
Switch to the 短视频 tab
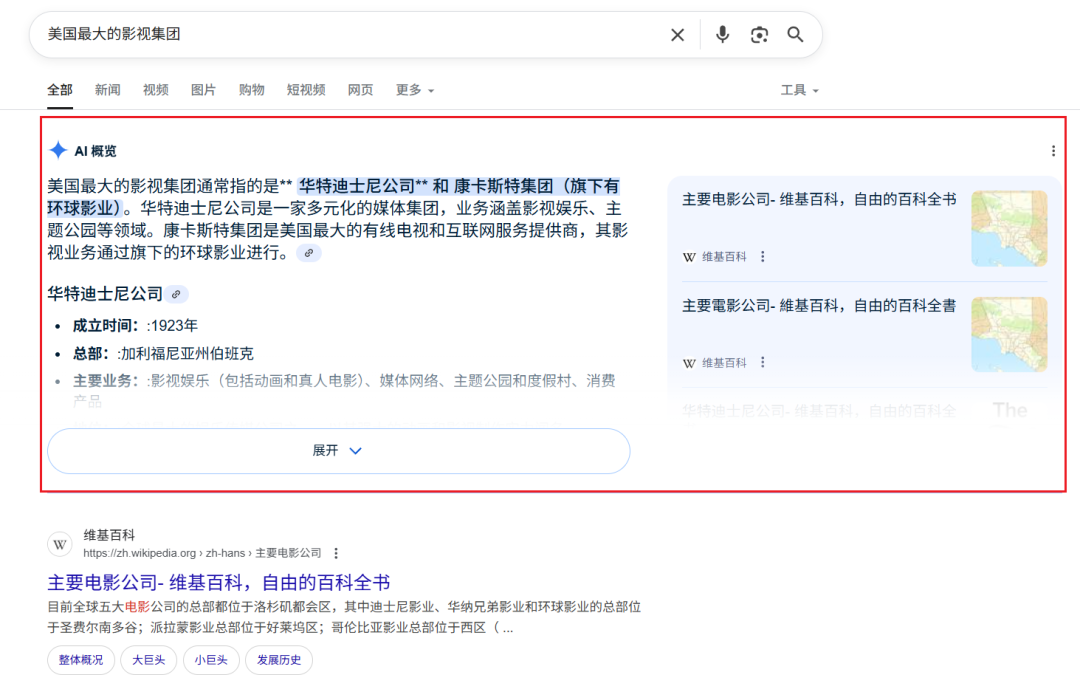point(306,90)
